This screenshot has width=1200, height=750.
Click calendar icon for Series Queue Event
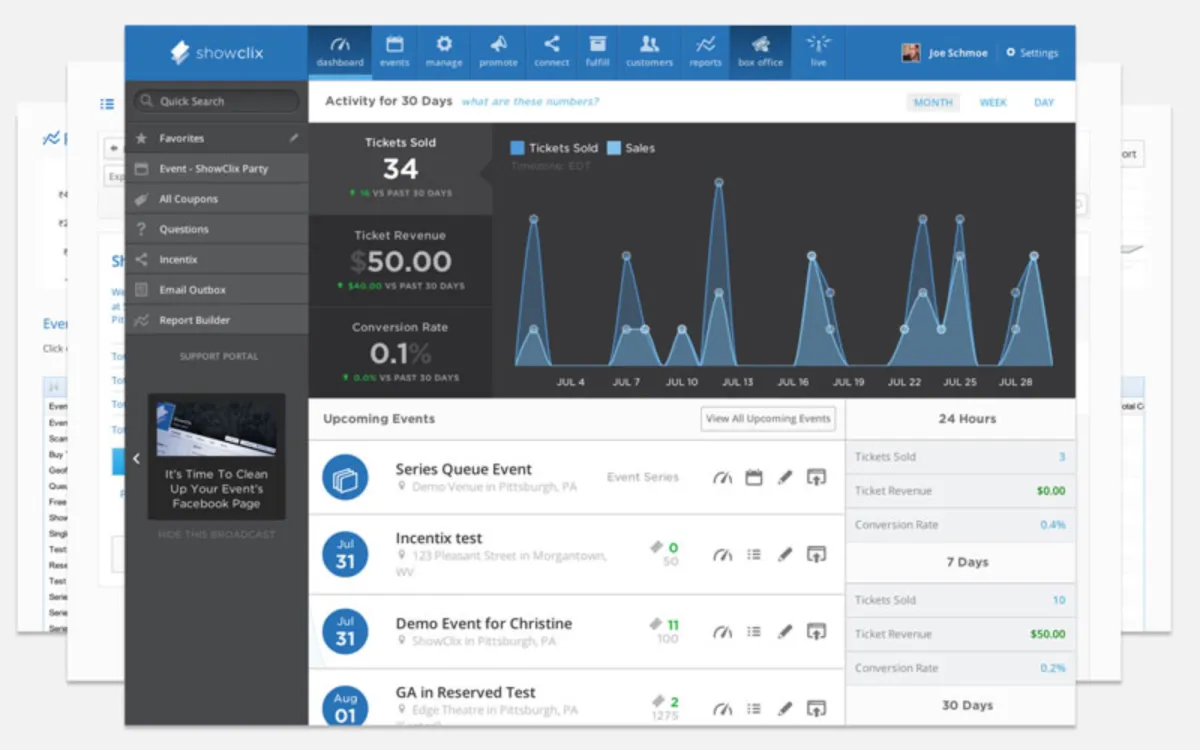pos(754,478)
